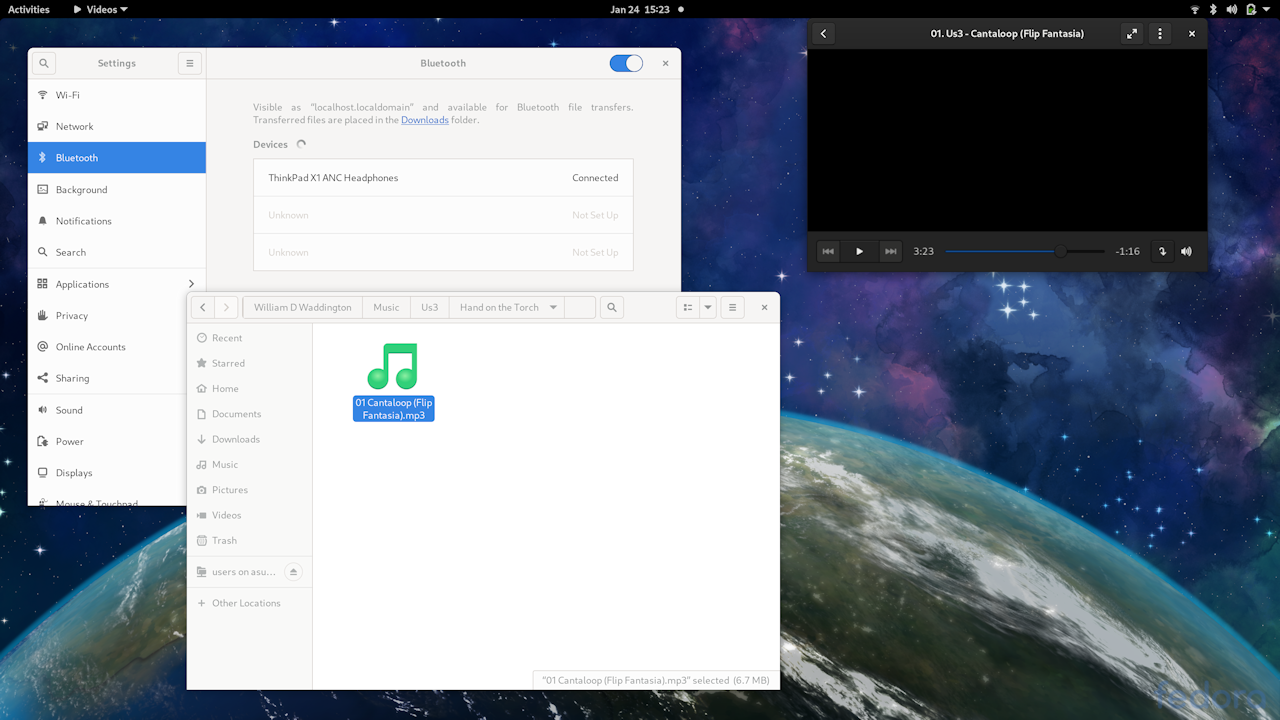Image resolution: width=1280 pixels, height=720 pixels.
Task: Open Online Accounts settings panel
Action: tap(117, 347)
